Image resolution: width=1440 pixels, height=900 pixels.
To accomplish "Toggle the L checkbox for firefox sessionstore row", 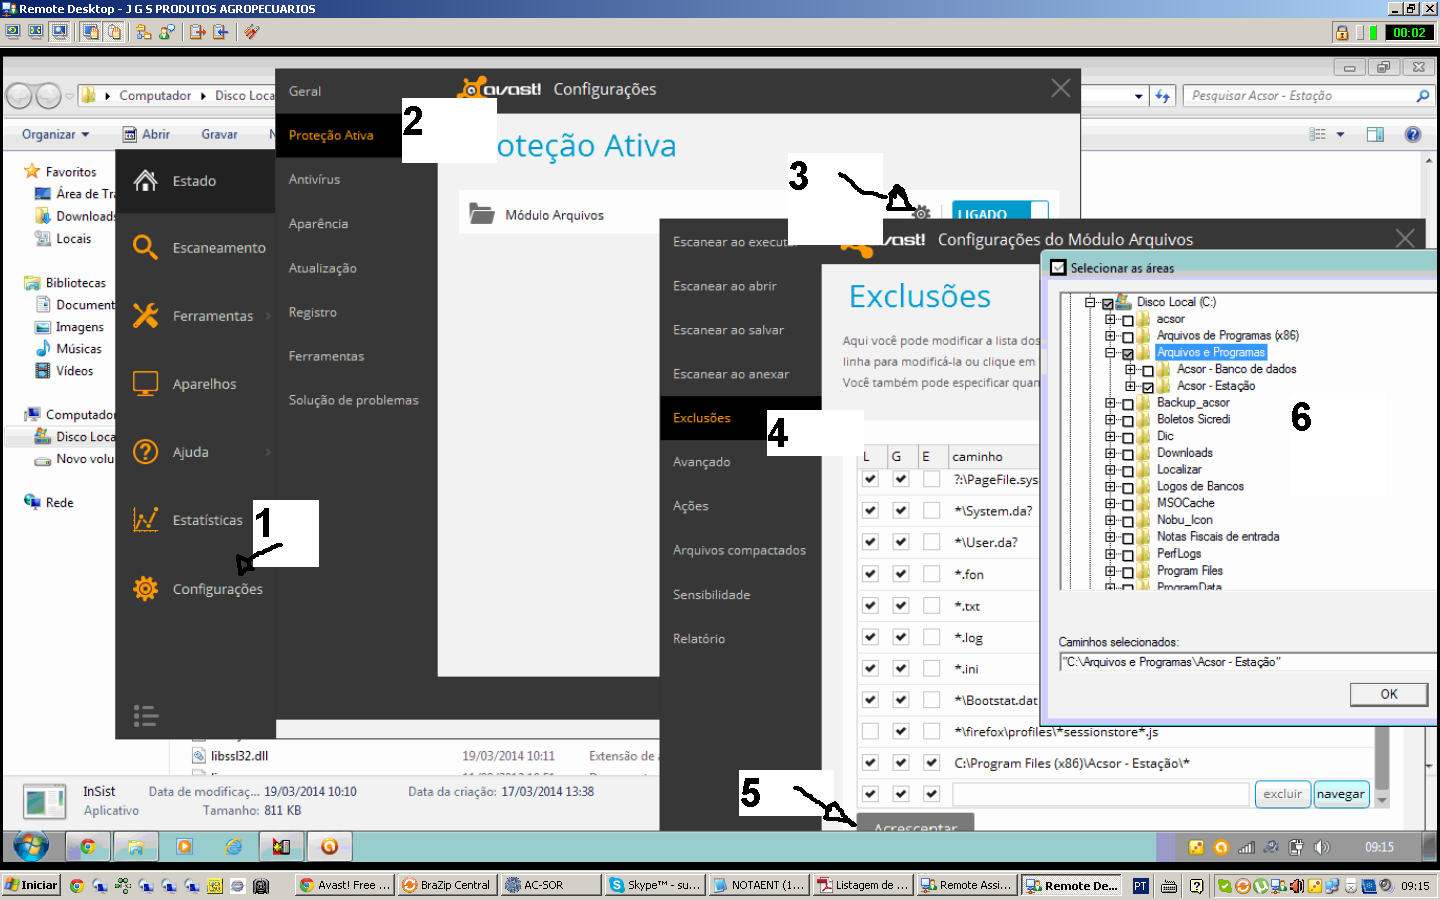I will [870, 731].
